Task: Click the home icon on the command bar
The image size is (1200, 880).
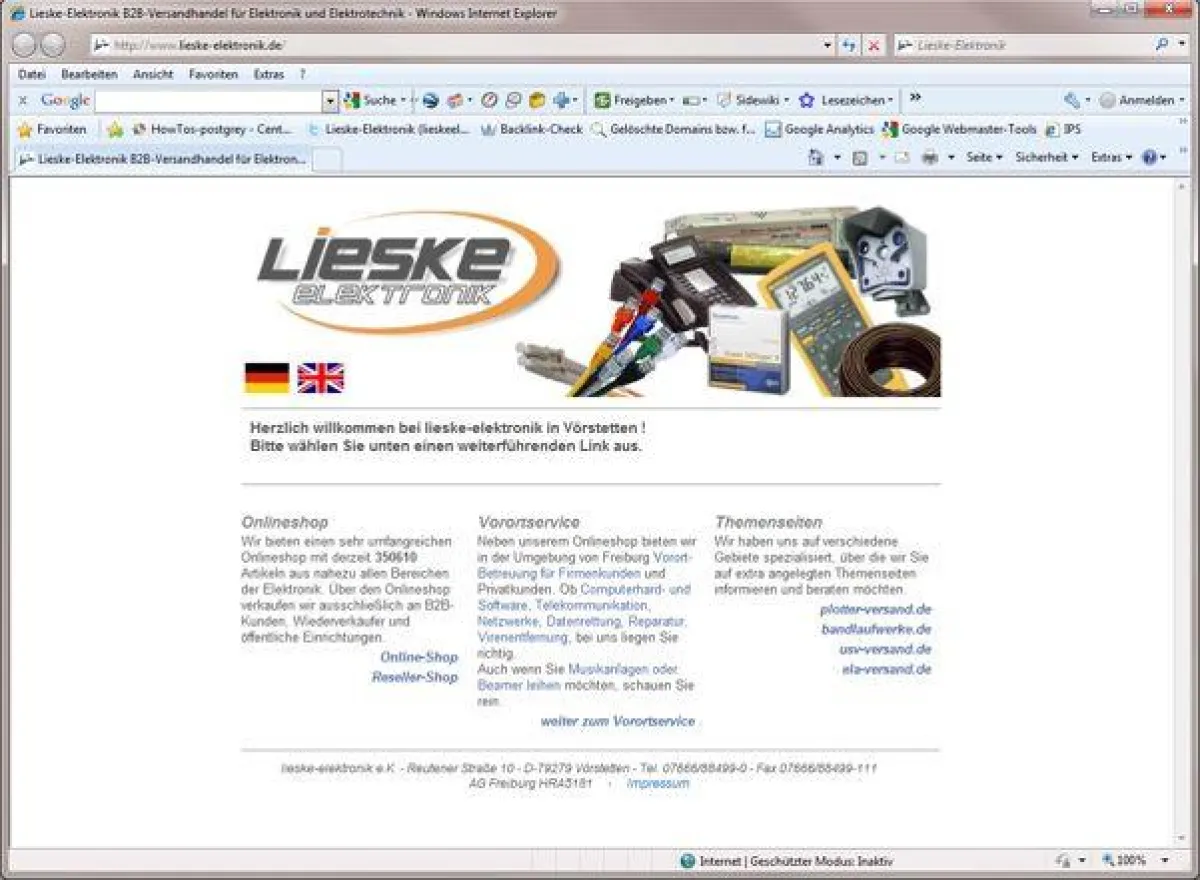Action: pyautogui.click(x=815, y=158)
